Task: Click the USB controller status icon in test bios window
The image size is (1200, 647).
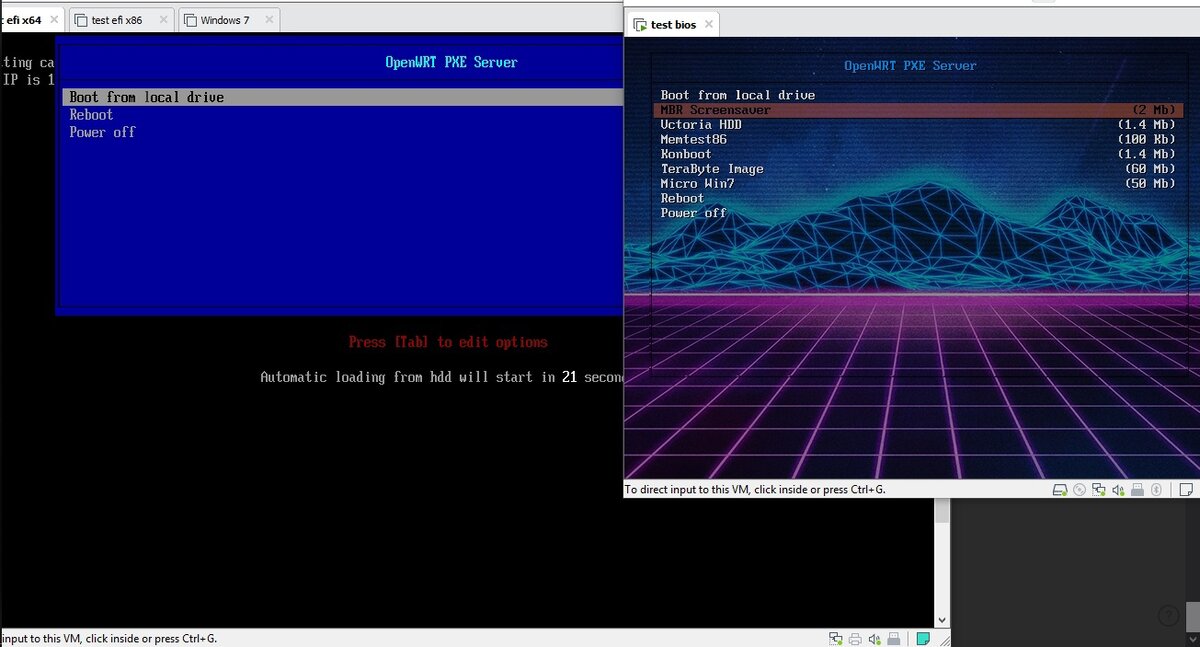Action: 1137,490
